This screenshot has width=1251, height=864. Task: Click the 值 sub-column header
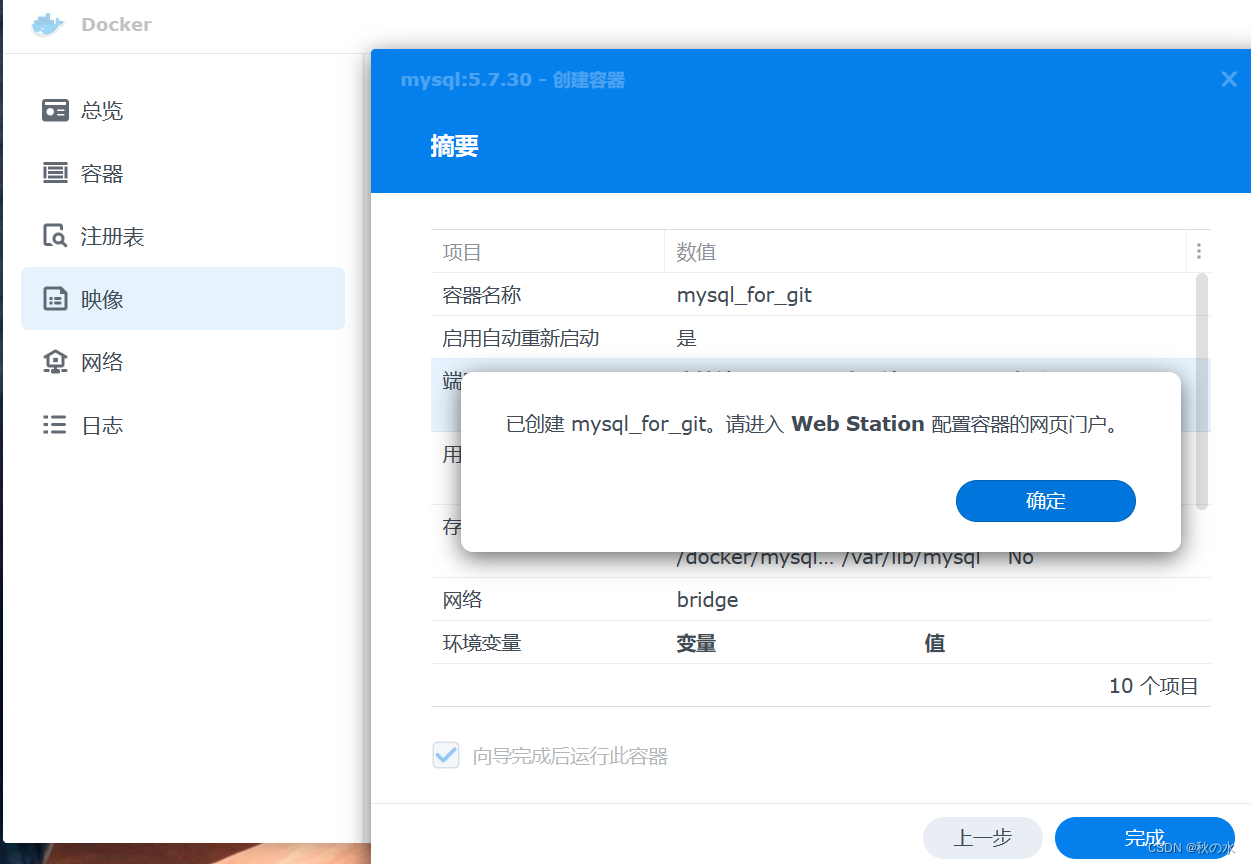tap(935, 643)
